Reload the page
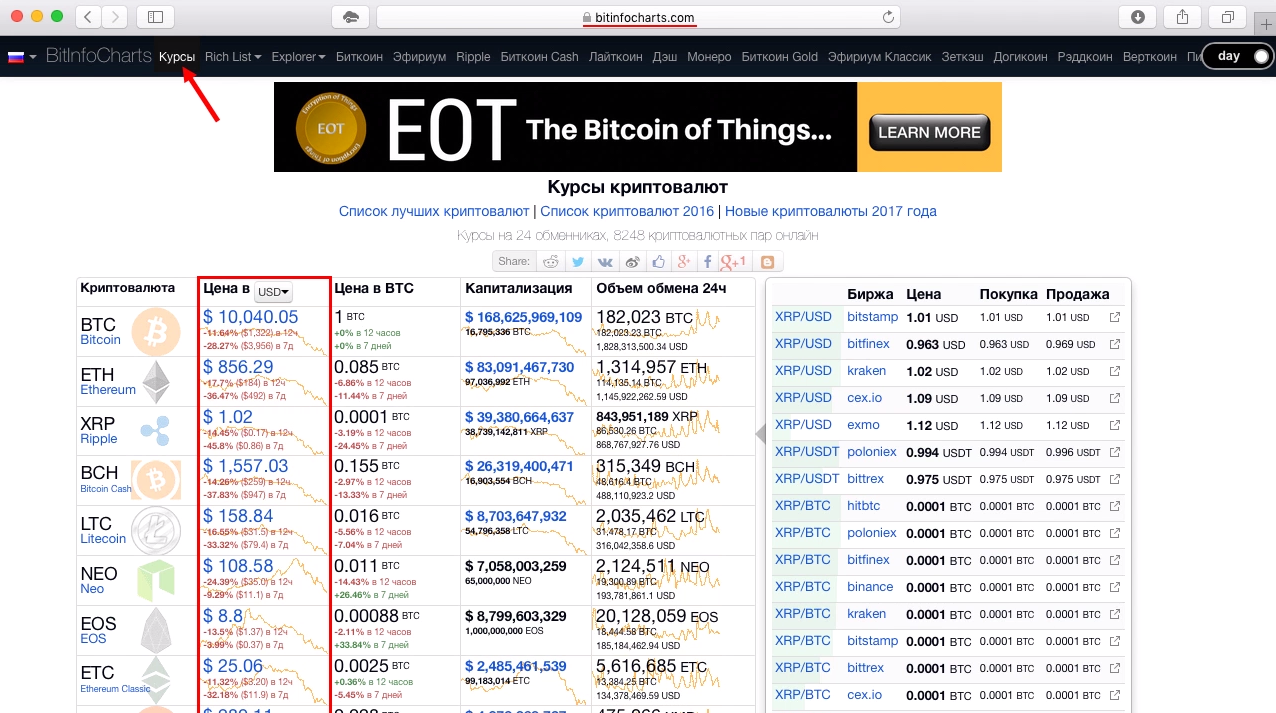The width and height of the screenshot is (1276, 713). (887, 17)
